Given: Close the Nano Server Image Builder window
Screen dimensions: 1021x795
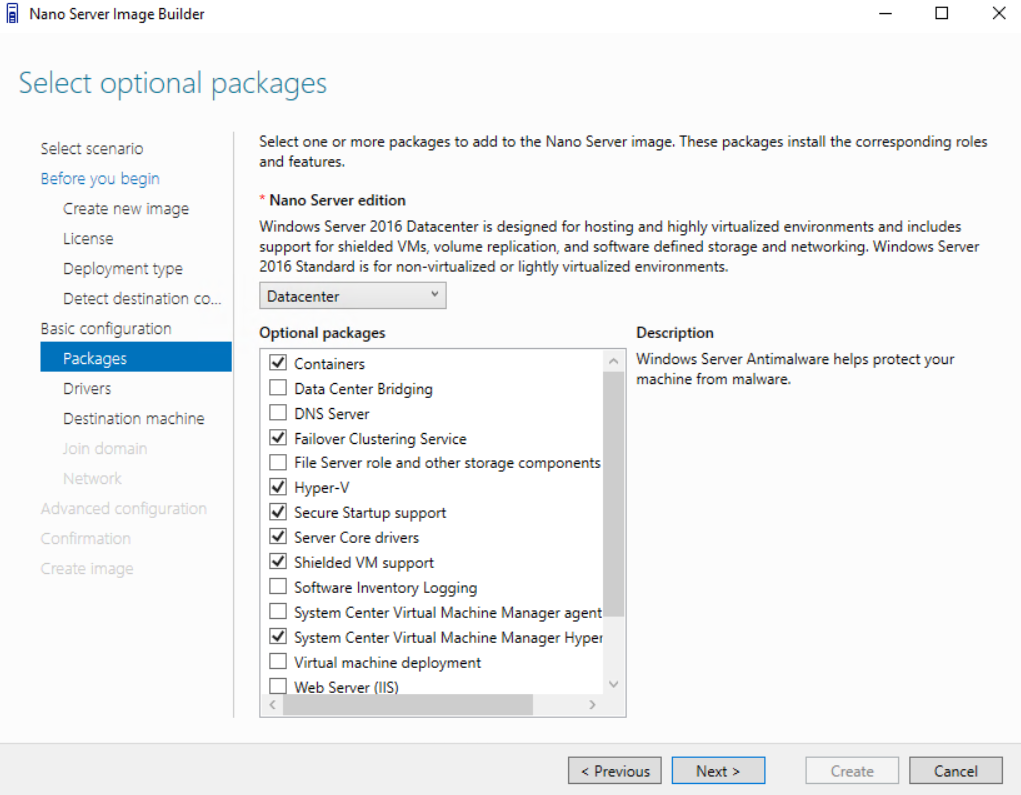Looking at the screenshot, I should 999,14.
